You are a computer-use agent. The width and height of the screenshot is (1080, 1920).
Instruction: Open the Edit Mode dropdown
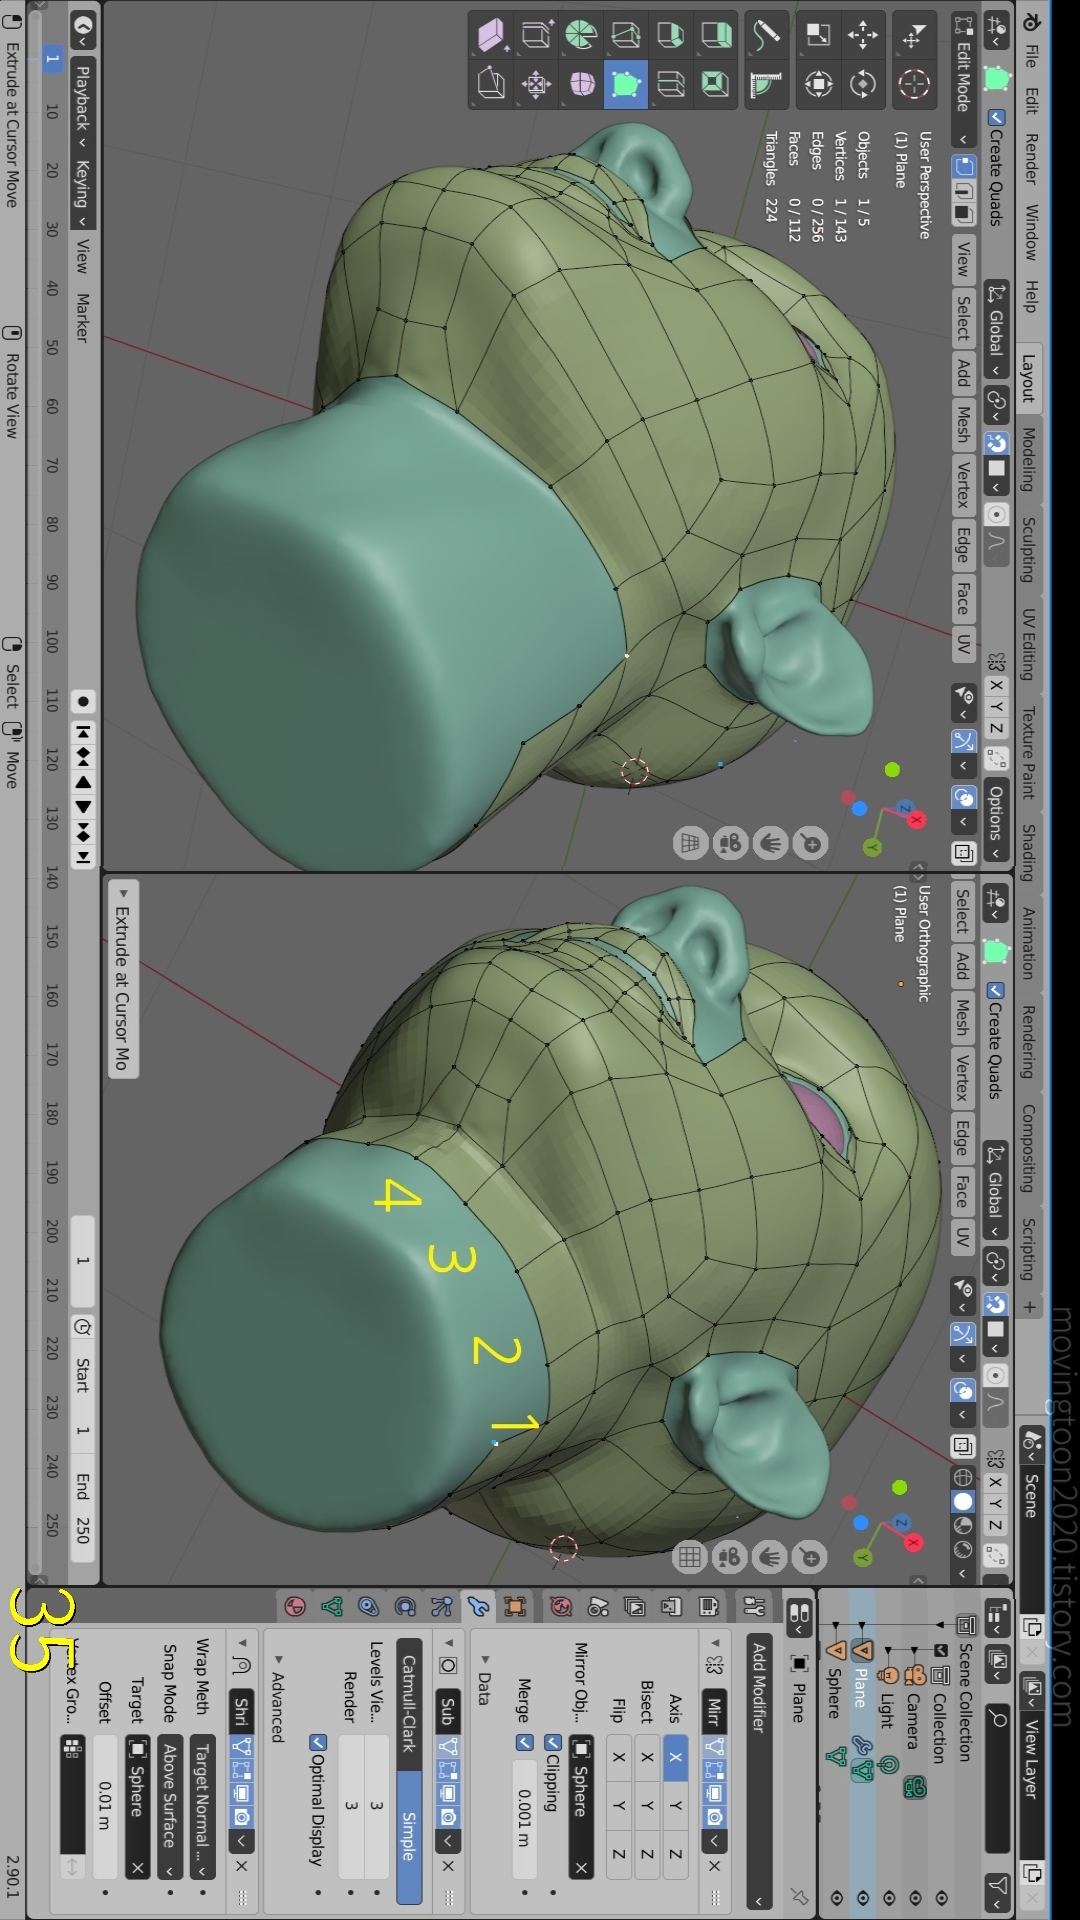click(x=963, y=78)
